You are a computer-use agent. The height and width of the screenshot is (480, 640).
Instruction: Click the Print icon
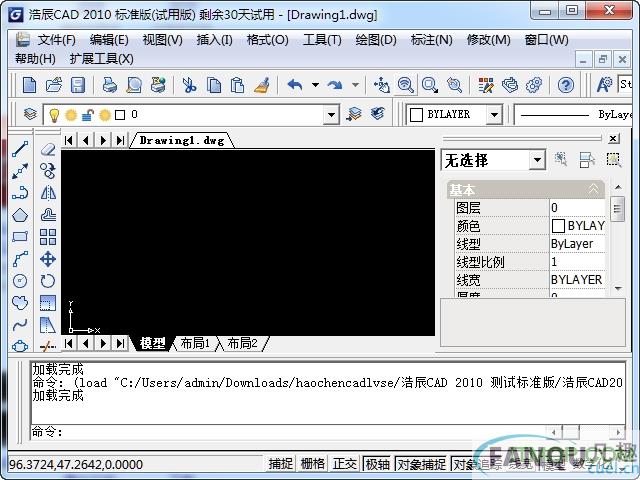tap(109, 85)
